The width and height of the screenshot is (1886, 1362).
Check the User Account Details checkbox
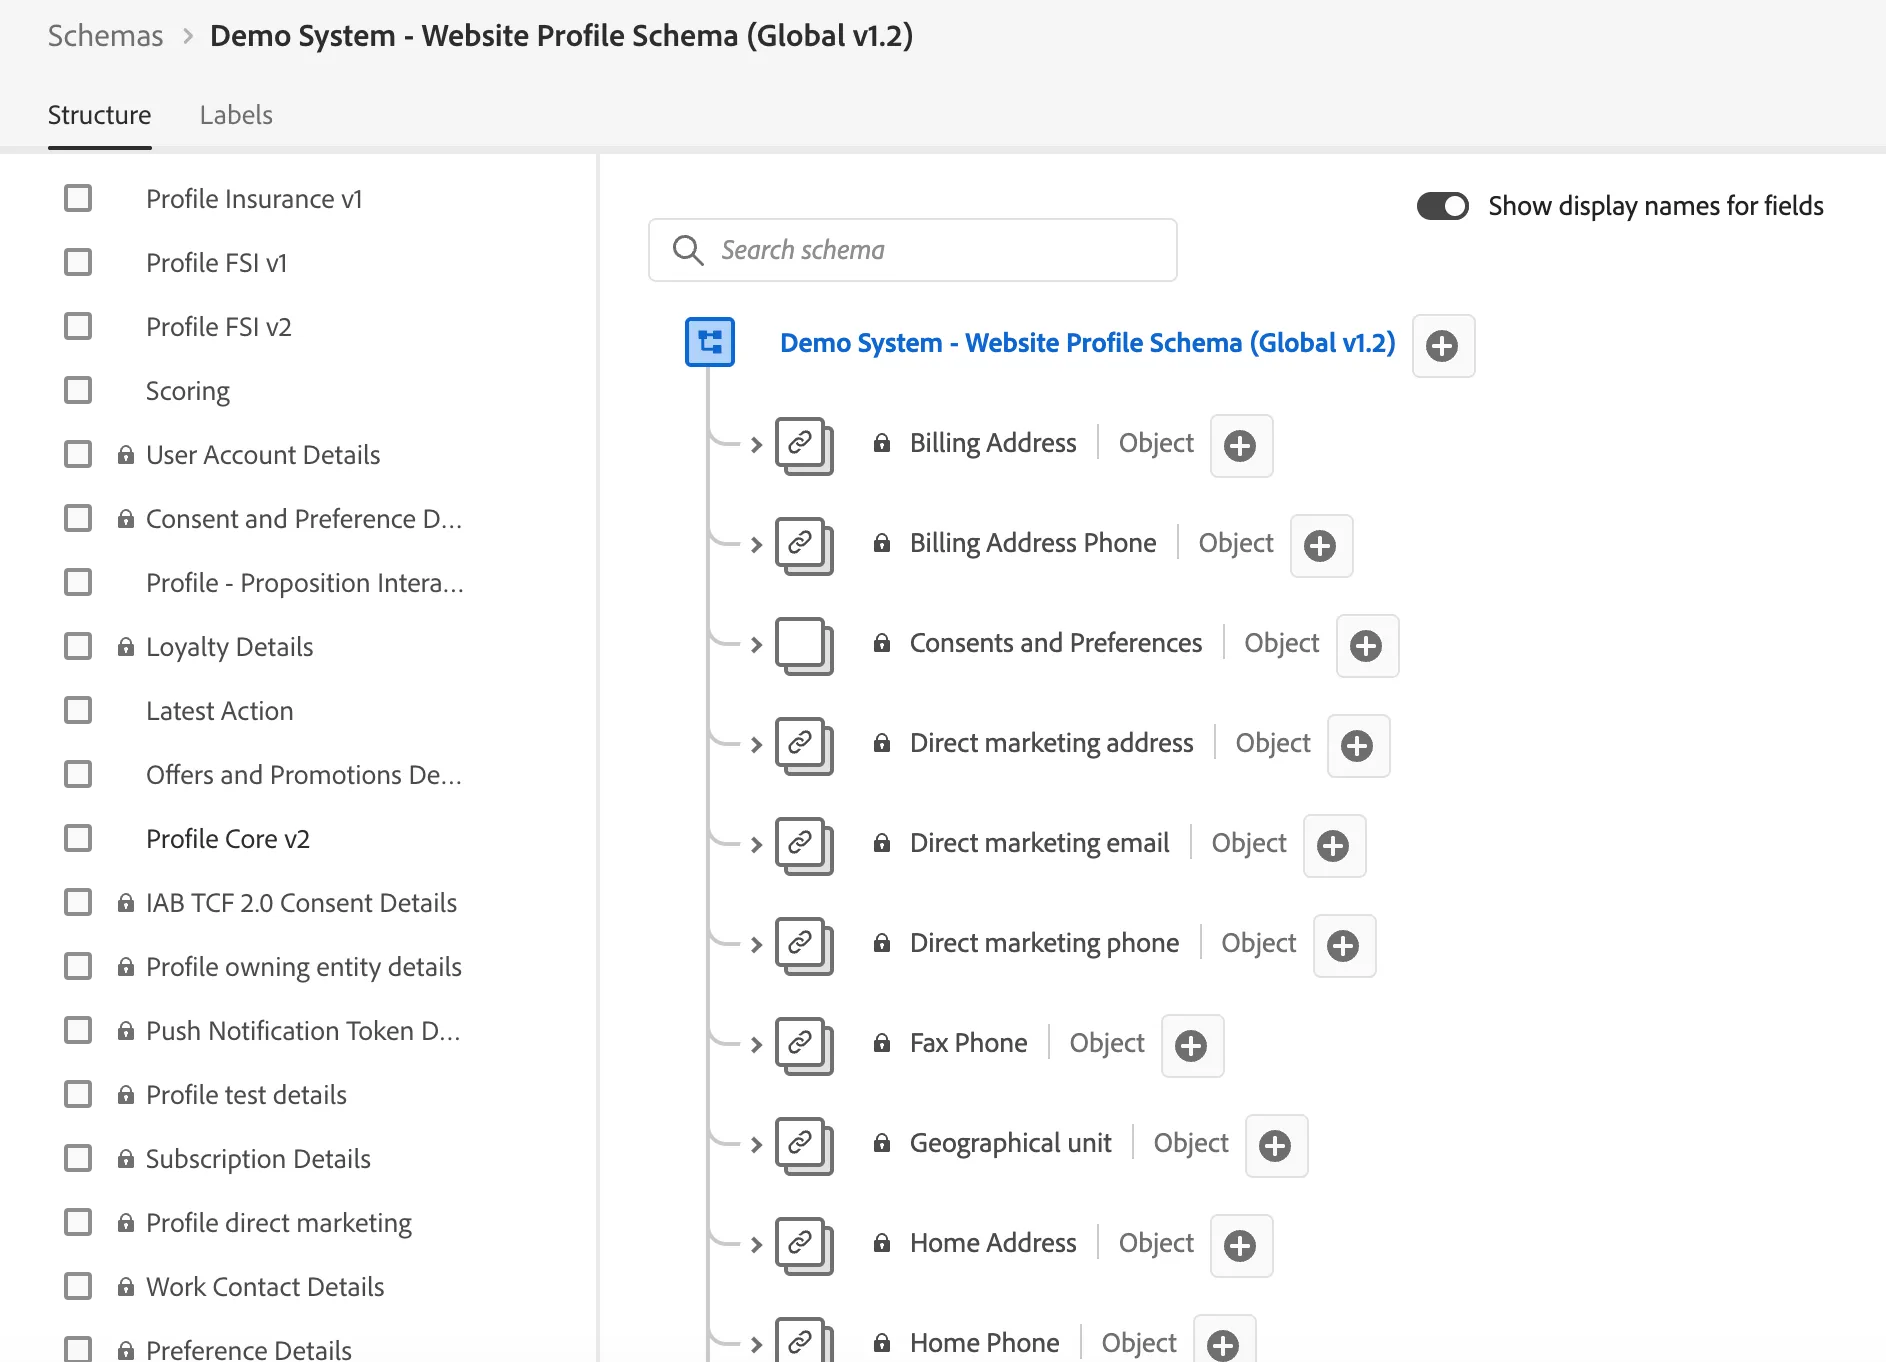pyautogui.click(x=78, y=454)
